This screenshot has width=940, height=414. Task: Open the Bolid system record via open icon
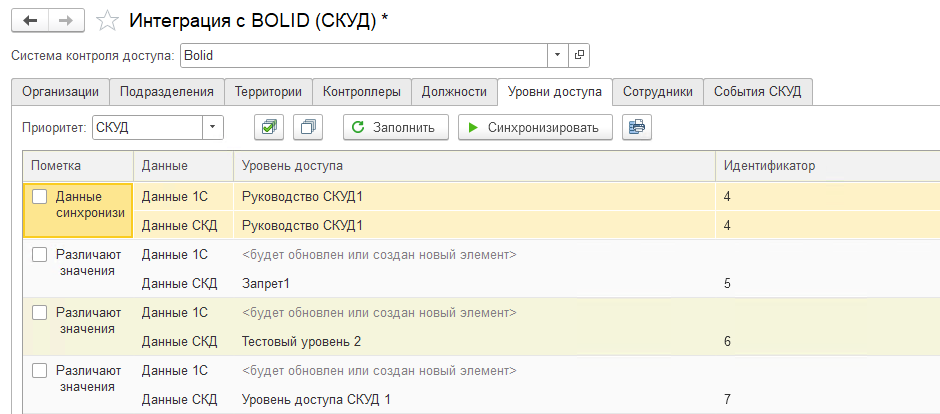(x=579, y=55)
